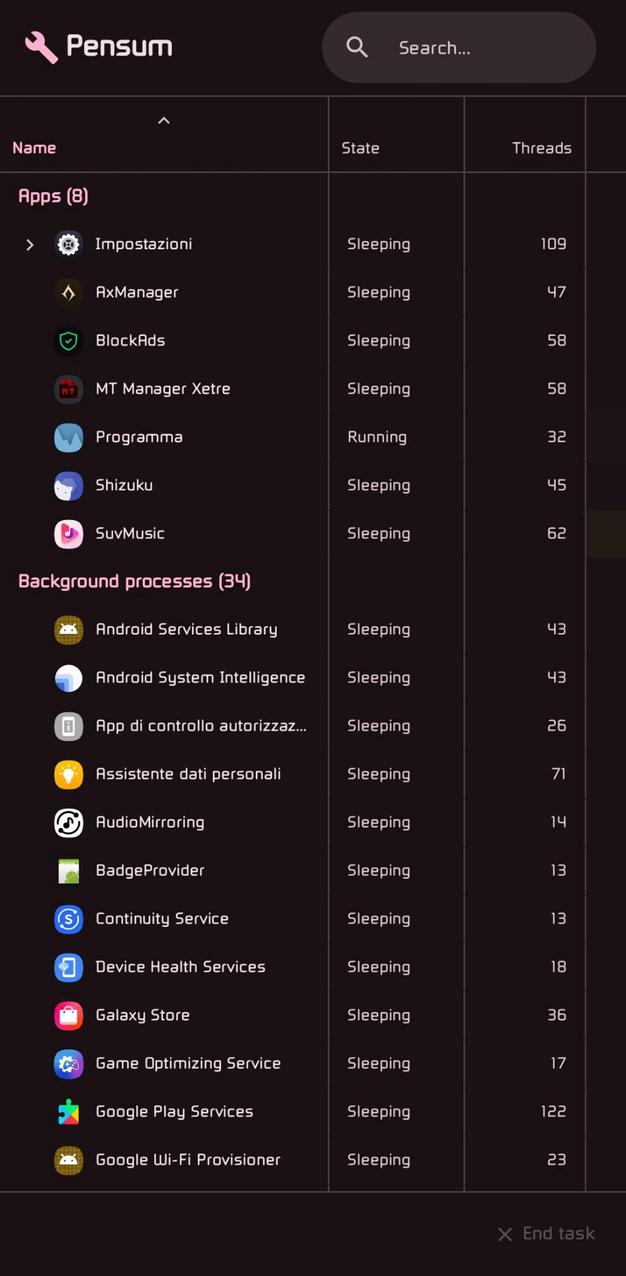
Task: Click the Continuity Service icon
Action: 68,919
